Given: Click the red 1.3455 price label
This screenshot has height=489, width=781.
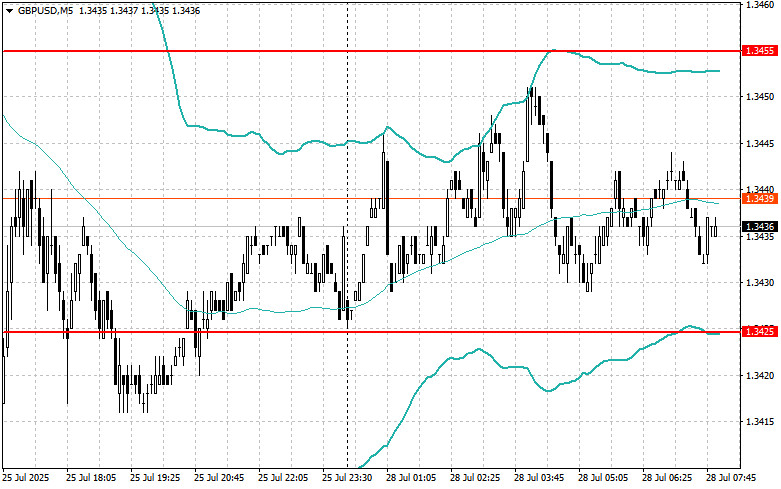Looking at the screenshot, I should (x=760, y=51).
